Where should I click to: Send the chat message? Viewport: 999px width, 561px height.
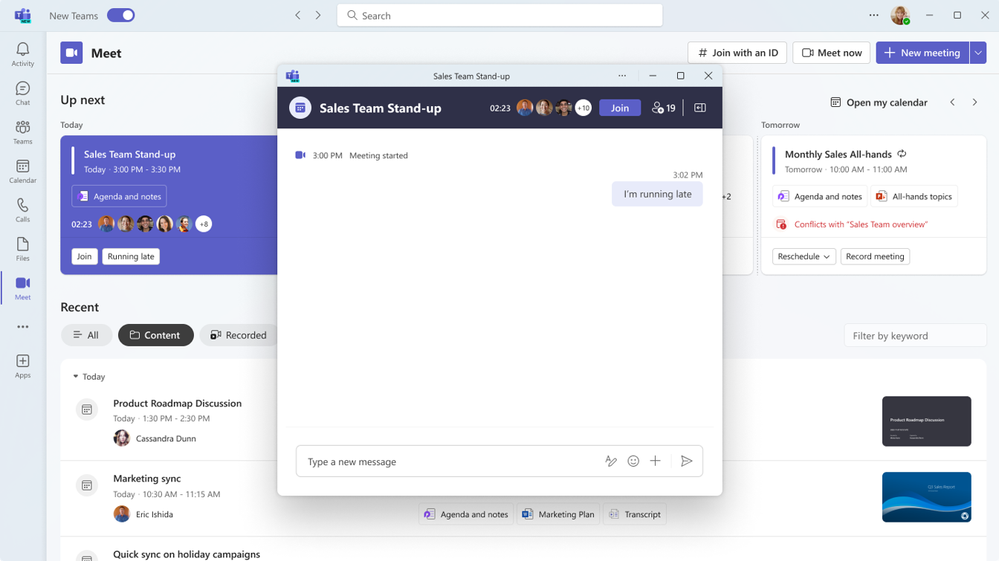686,461
